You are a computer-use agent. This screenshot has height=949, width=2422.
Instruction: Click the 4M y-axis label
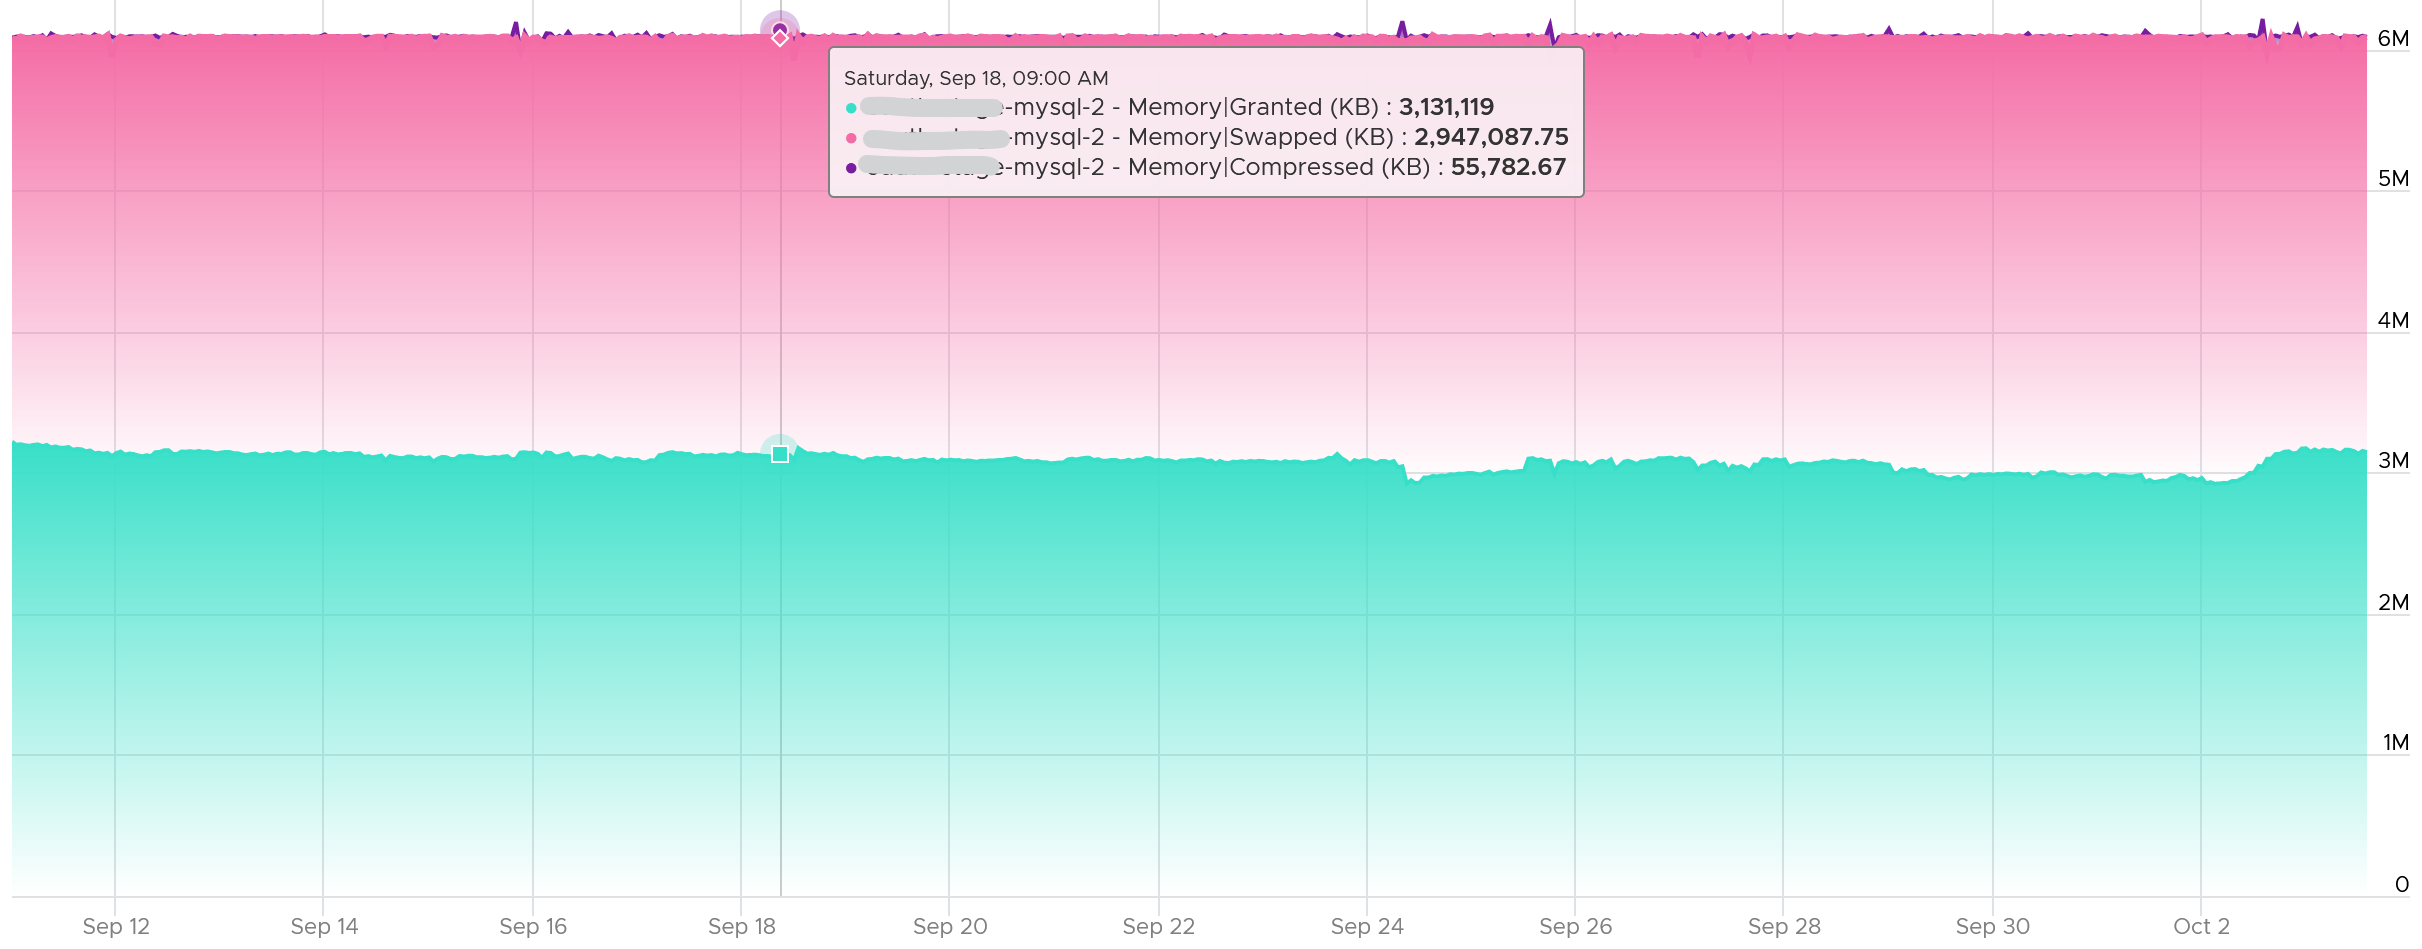tap(2393, 320)
